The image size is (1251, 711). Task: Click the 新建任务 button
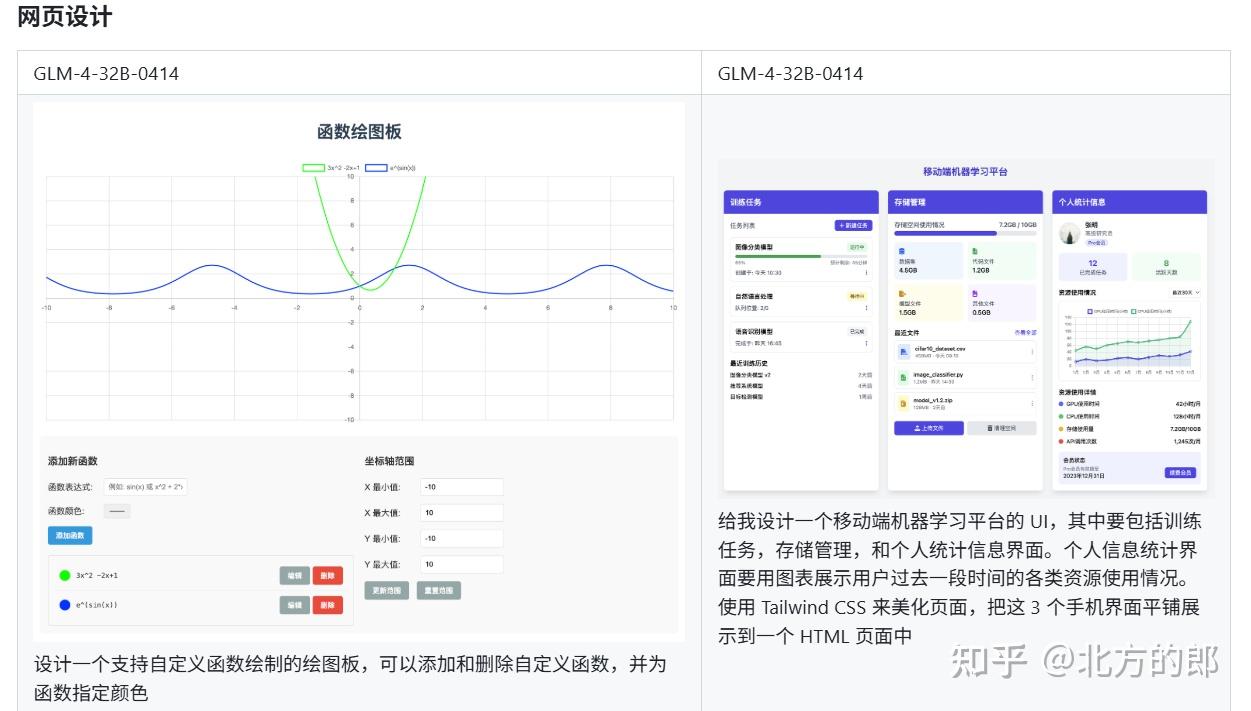852,227
